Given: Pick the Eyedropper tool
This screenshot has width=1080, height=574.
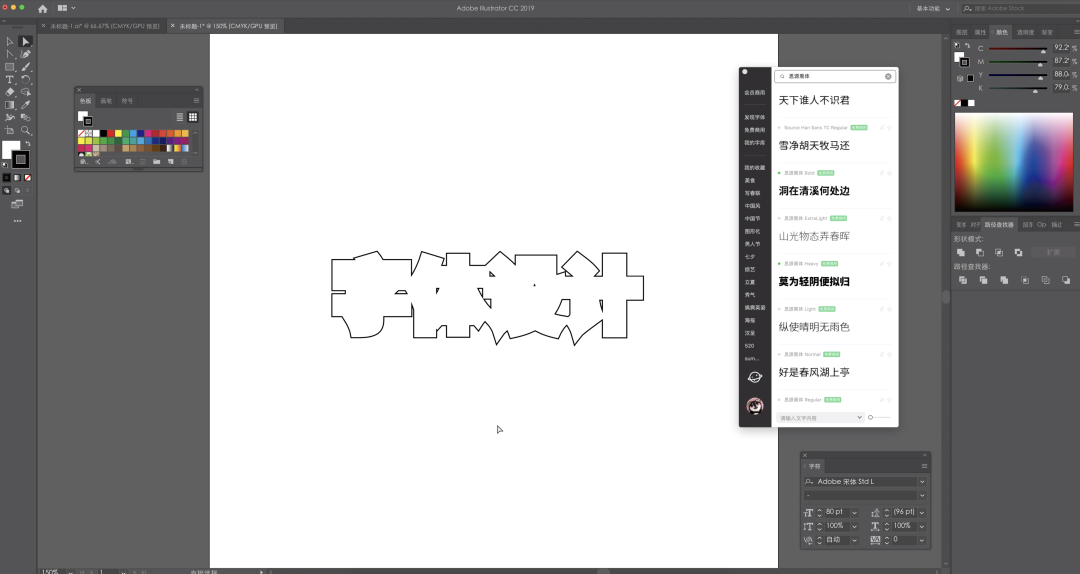Looking at the screenshot, I should [26, 104].
